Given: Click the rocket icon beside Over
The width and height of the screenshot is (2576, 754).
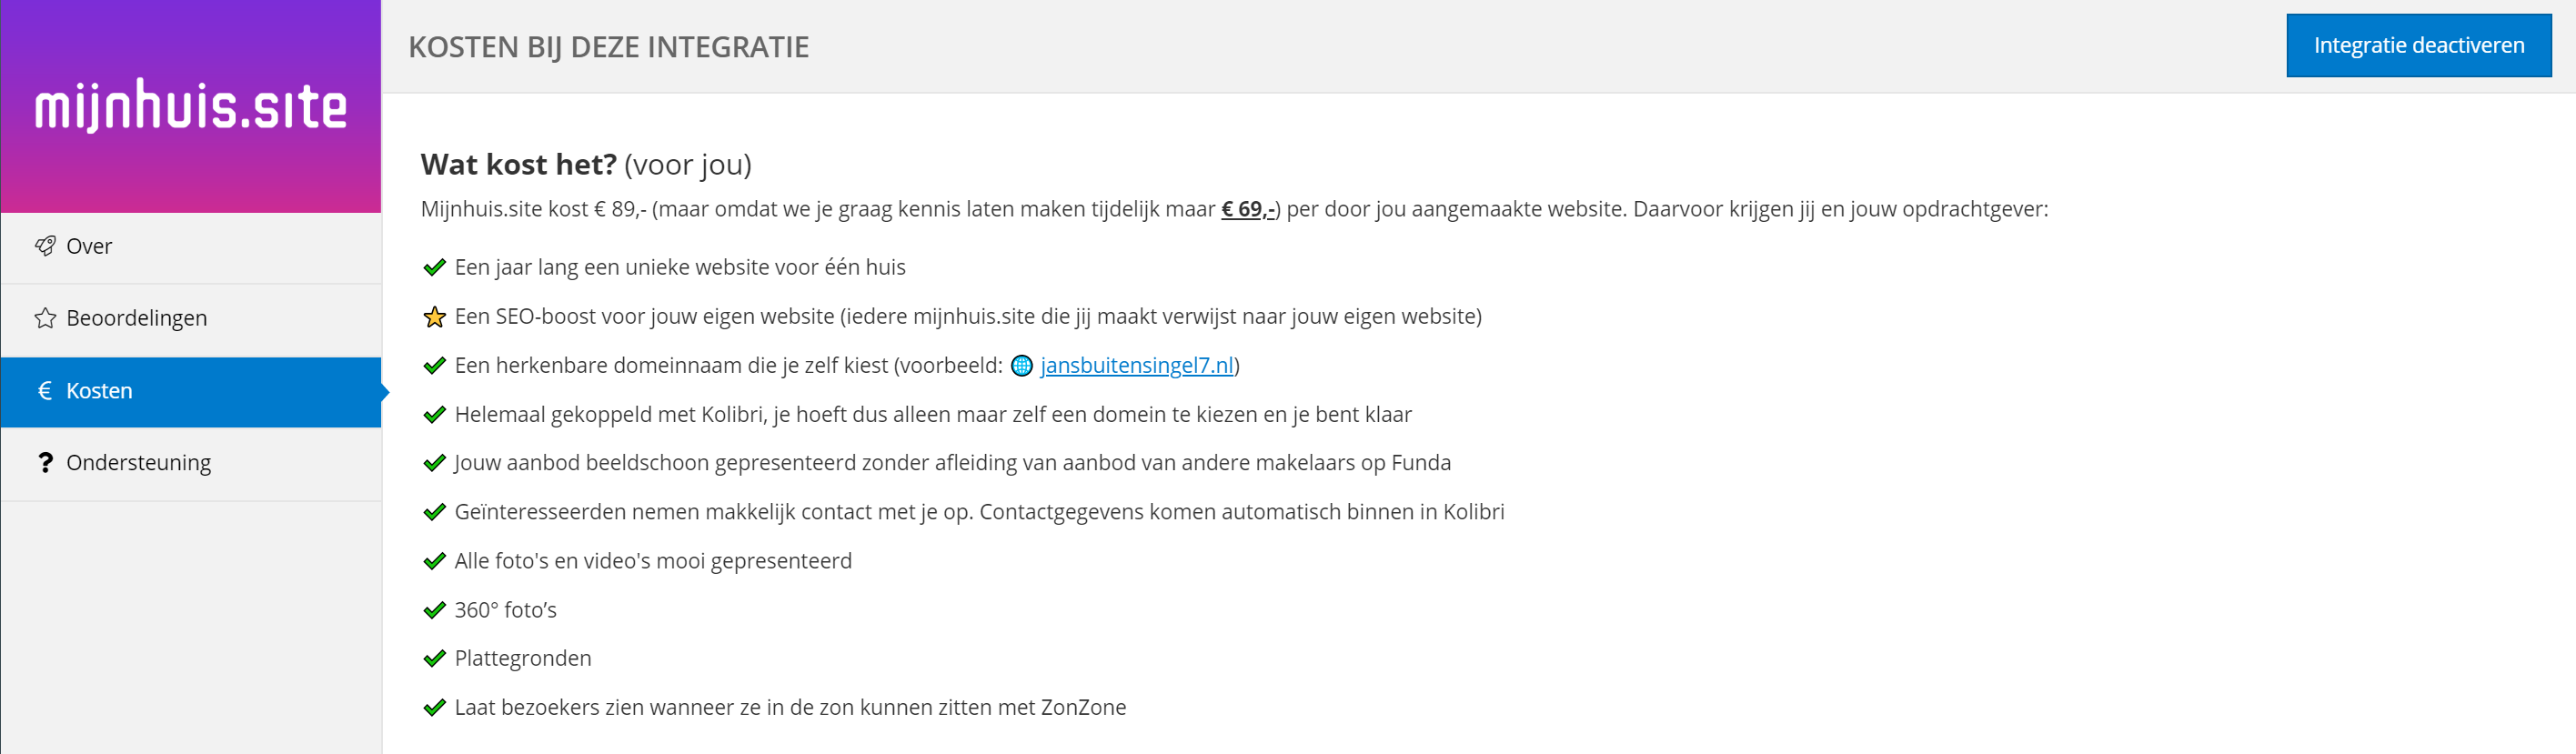Looking at the screenshot, I should click(45, 246).
